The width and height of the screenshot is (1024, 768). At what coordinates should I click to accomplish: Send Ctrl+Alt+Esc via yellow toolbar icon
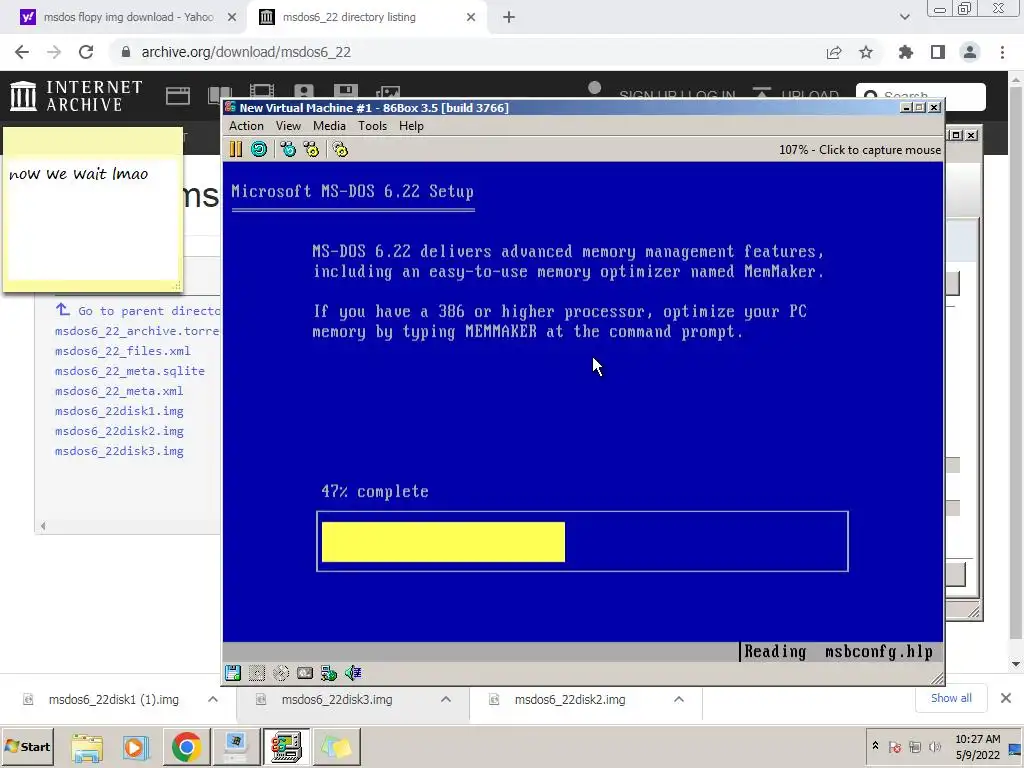pos(312,150)
